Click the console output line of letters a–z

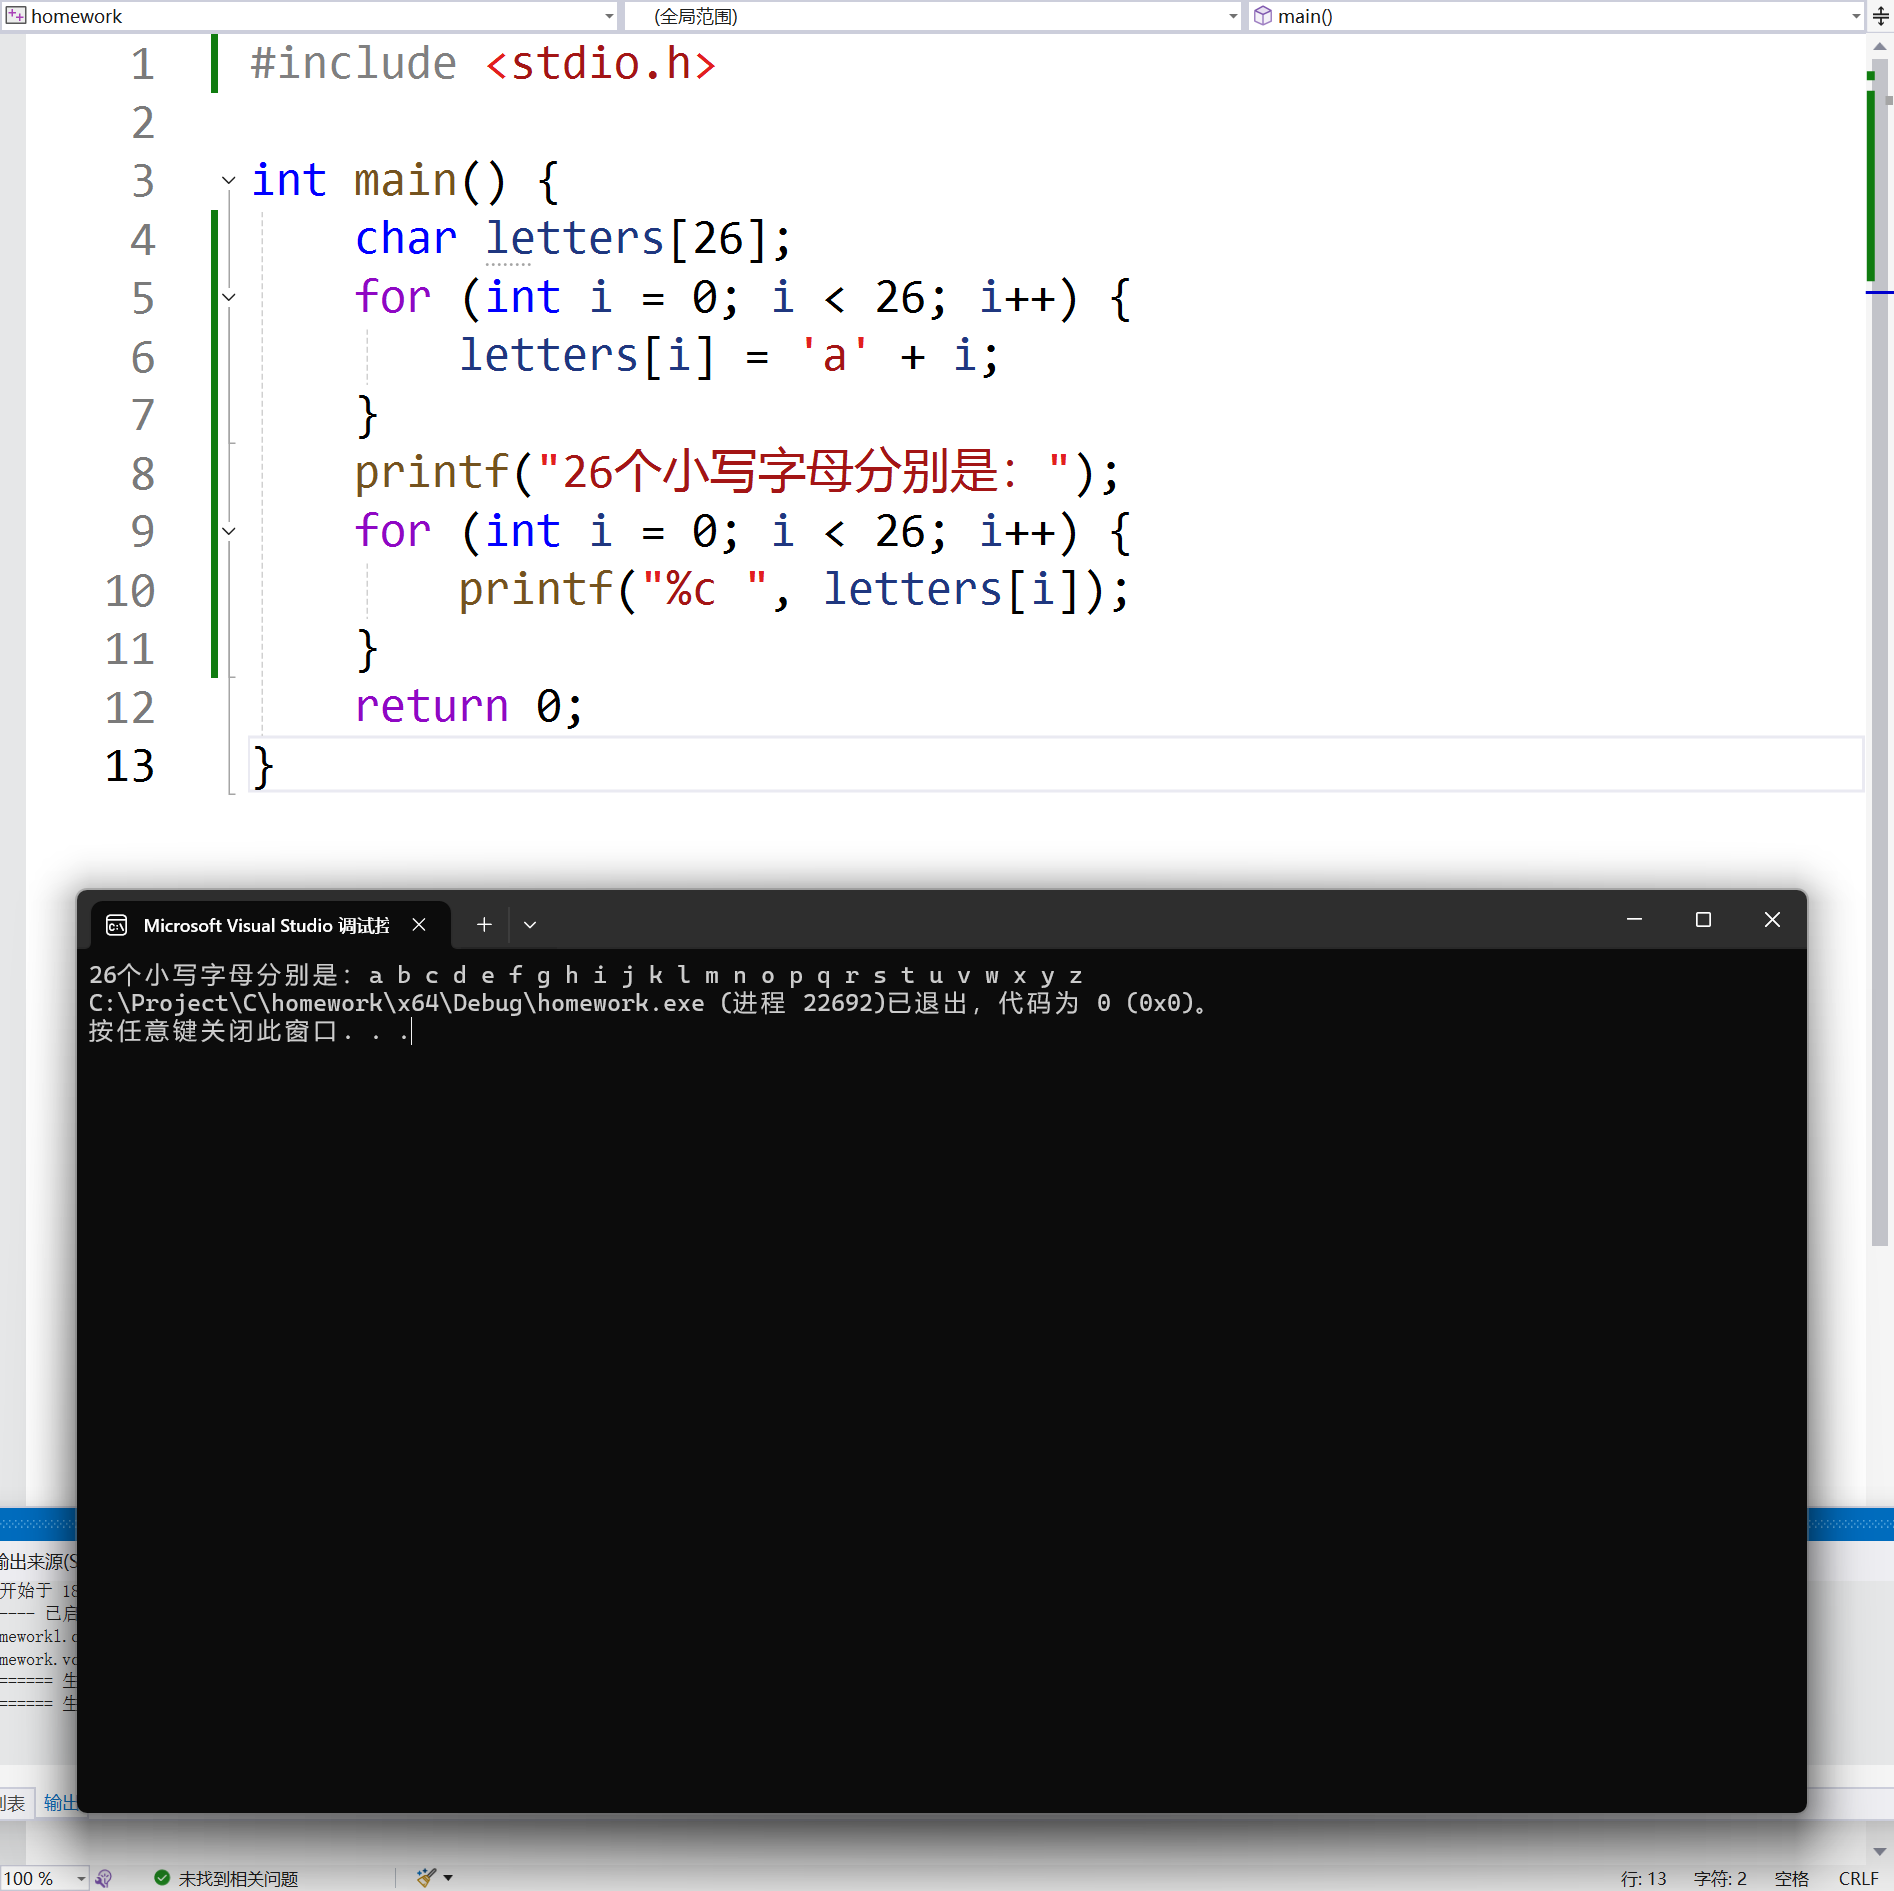tap(586, 975)
